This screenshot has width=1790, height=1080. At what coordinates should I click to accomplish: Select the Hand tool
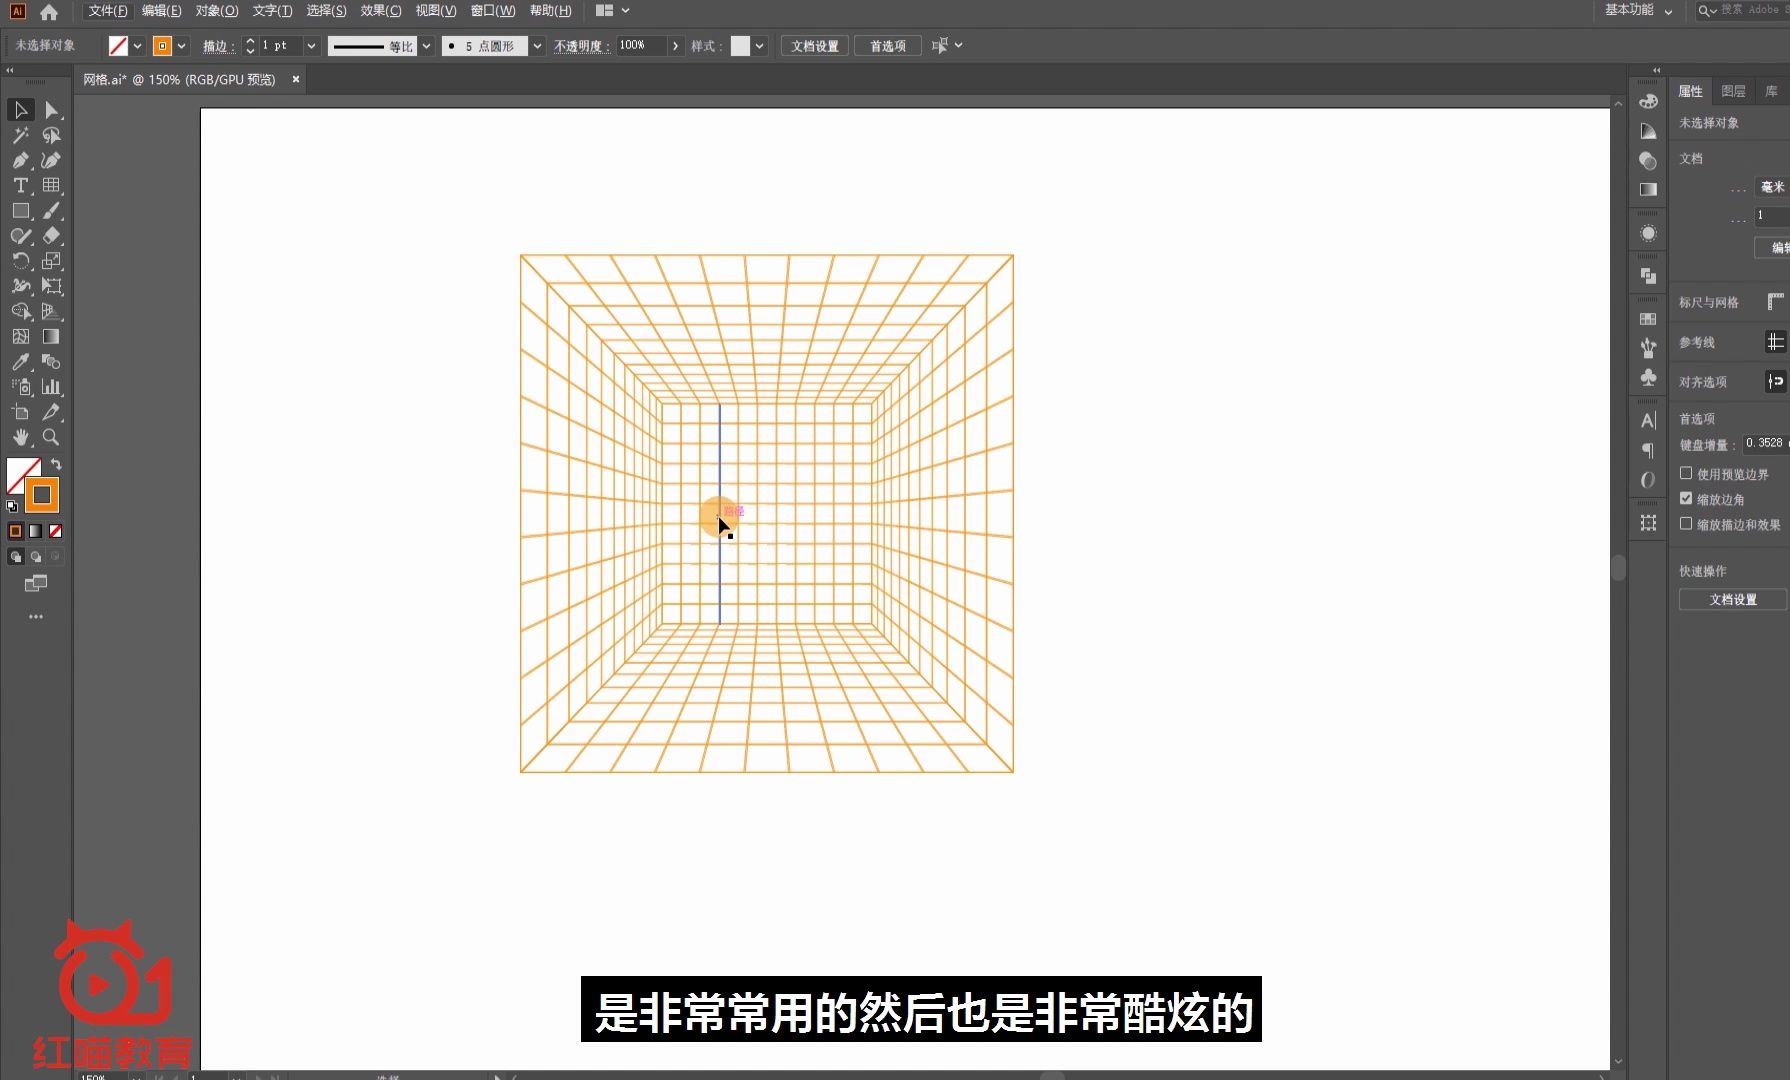[x=20, y=438]
